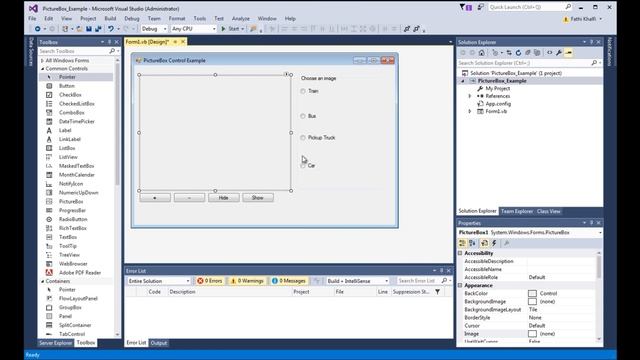Click the highlighted Preview Selected Items icon
640x360 pixels.
568,53
